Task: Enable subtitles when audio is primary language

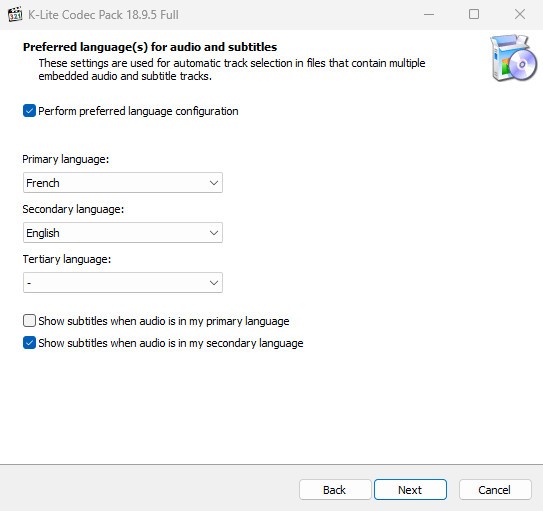Action: point(29,321)
